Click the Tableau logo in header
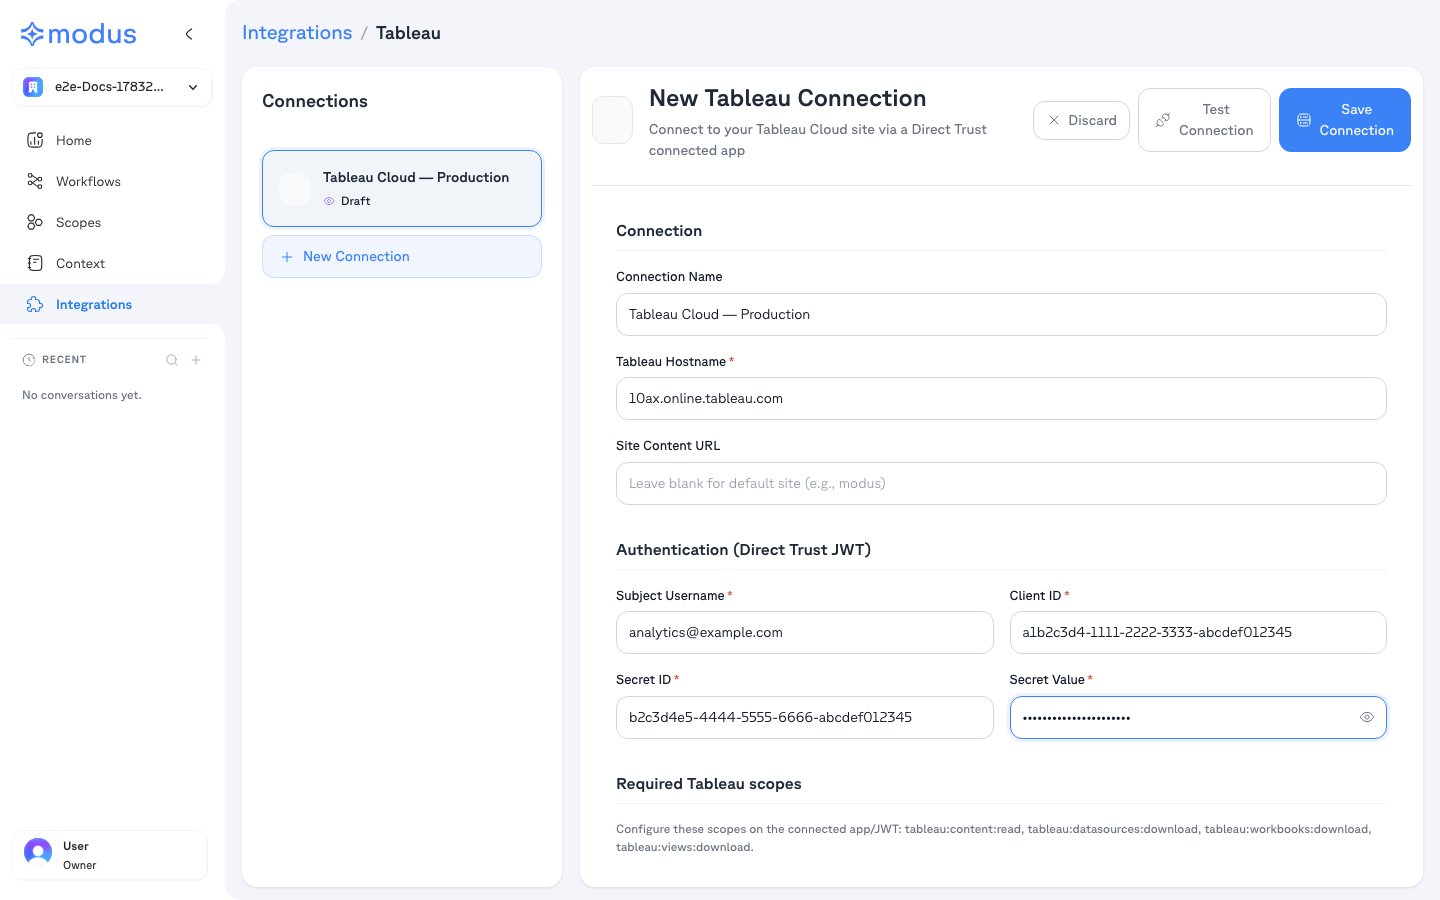The height and width of the screenshot is (900, 1440). tap(612, 120)
